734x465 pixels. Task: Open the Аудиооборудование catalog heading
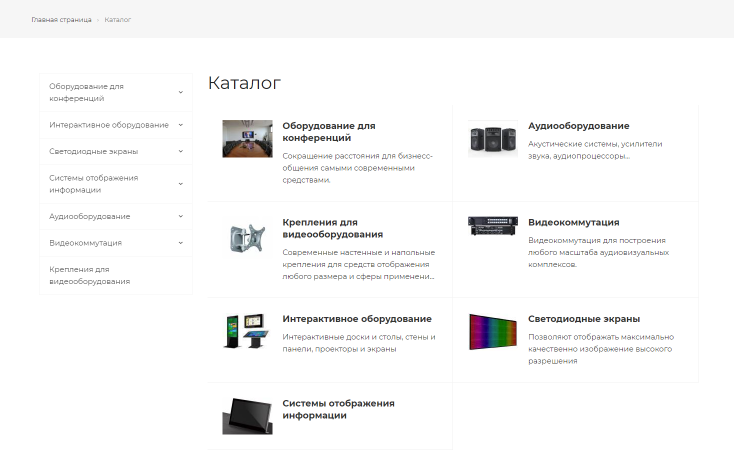(x=578, y=126)
